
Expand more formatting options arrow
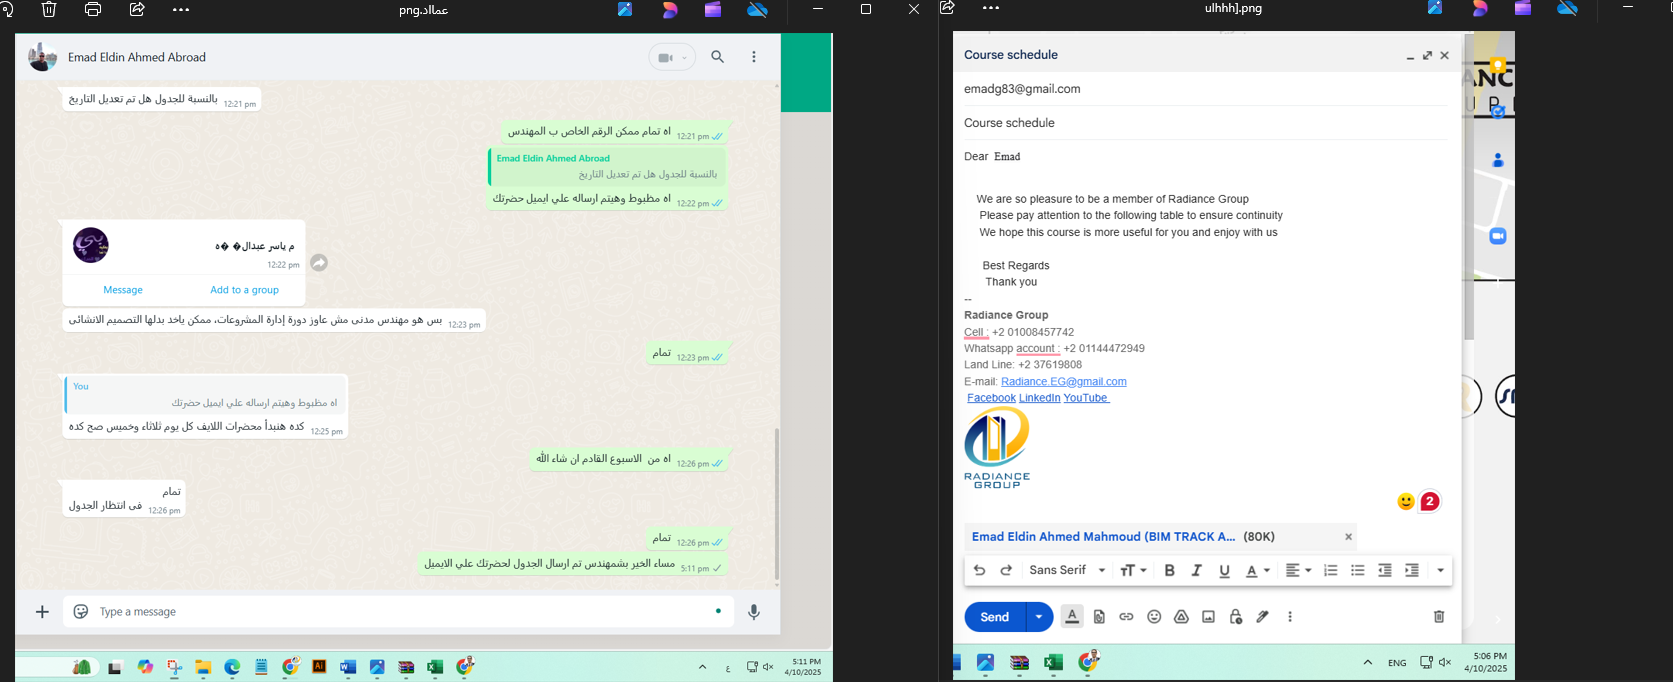click(1440, 570)
